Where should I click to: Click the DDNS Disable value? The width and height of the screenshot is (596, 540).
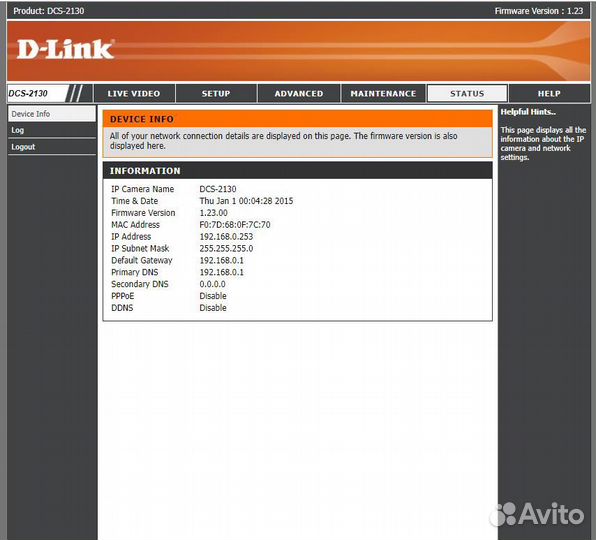point(213,308)
